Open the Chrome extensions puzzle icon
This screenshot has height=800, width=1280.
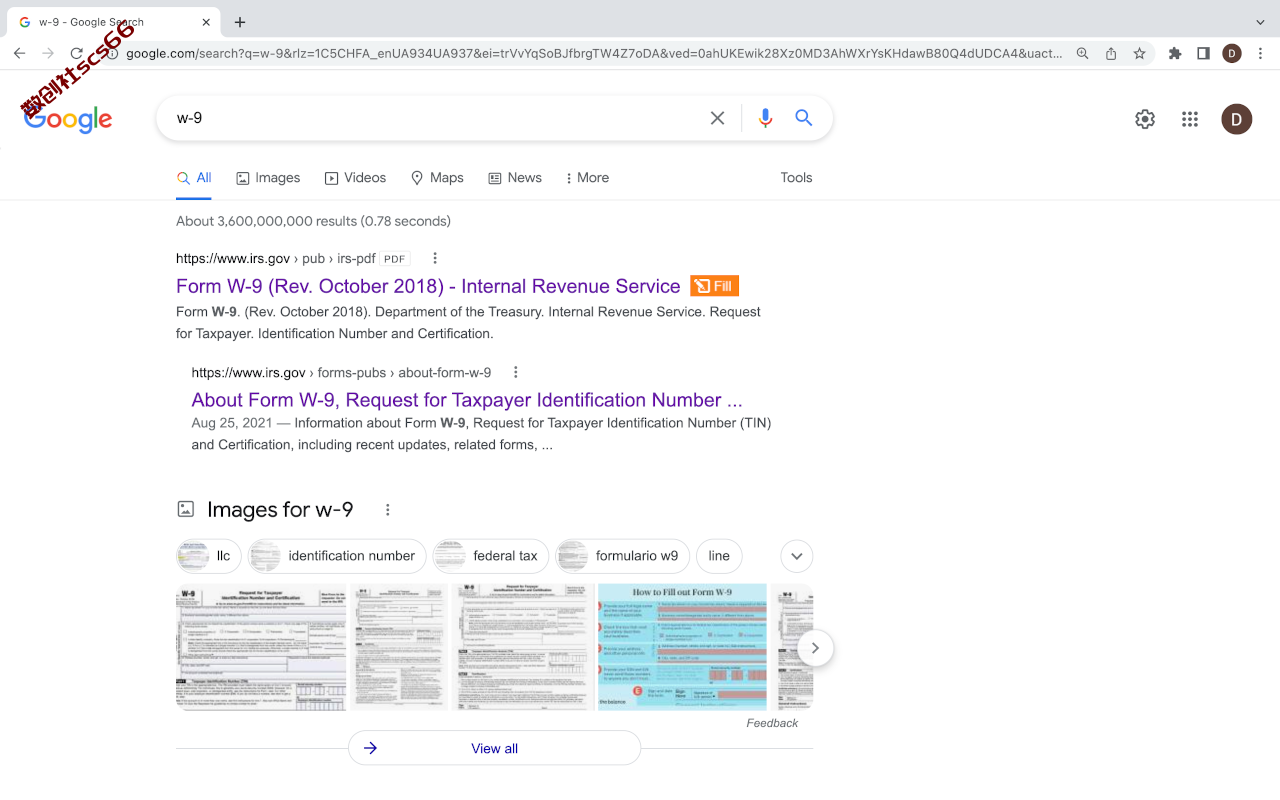click(x=1175, y=54)
